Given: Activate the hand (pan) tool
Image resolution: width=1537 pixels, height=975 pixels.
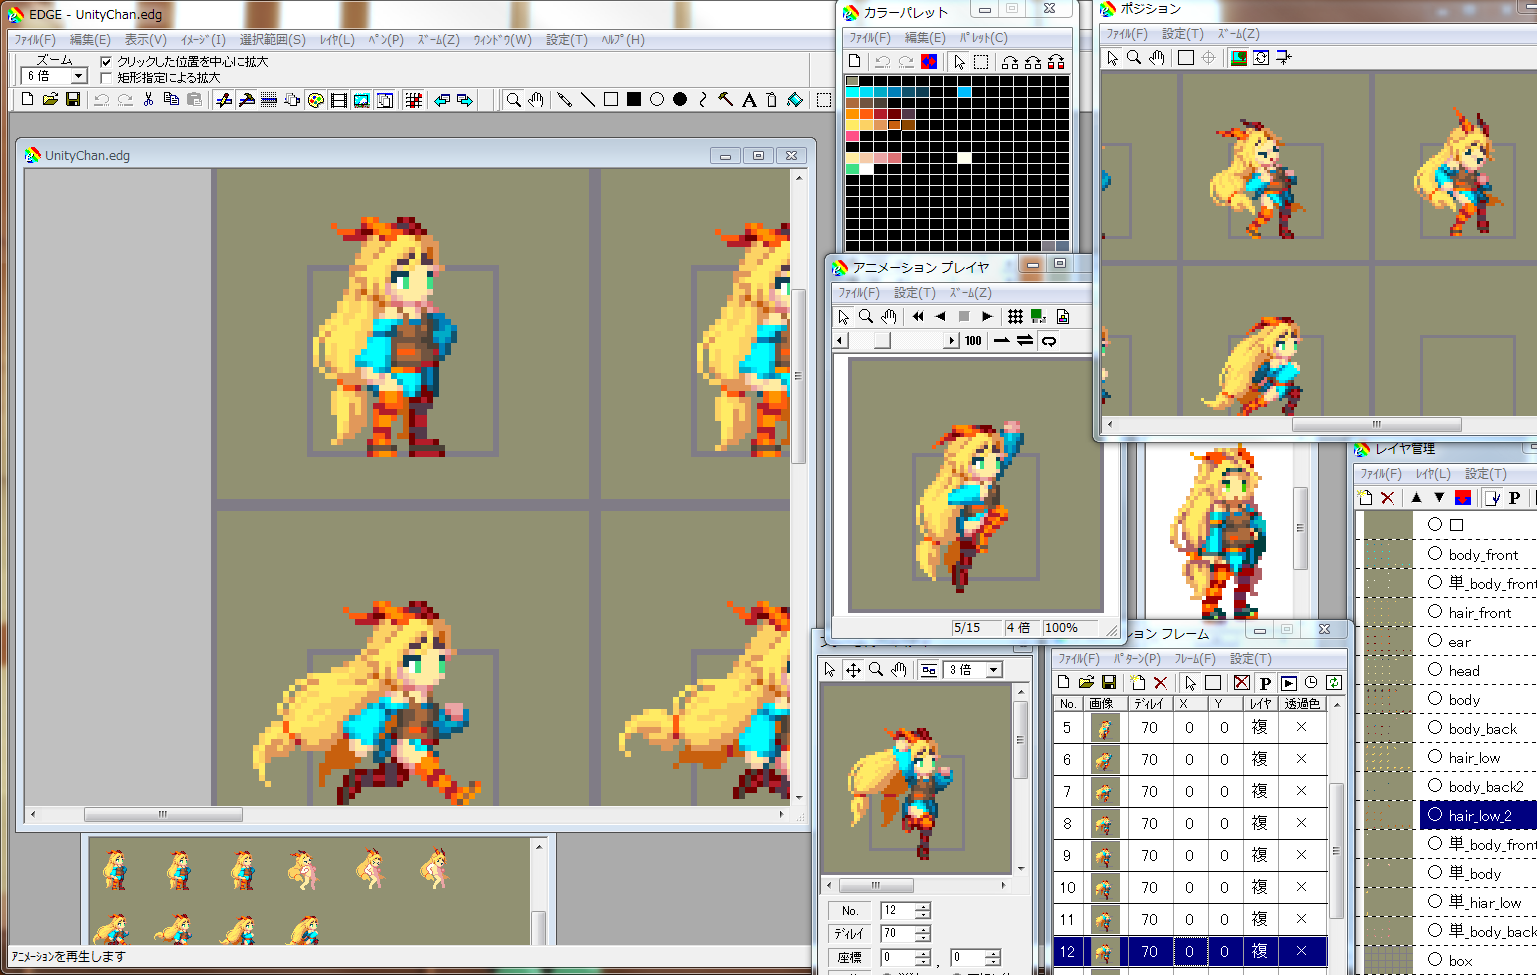Looking at the screenshot, I should 538,99.
